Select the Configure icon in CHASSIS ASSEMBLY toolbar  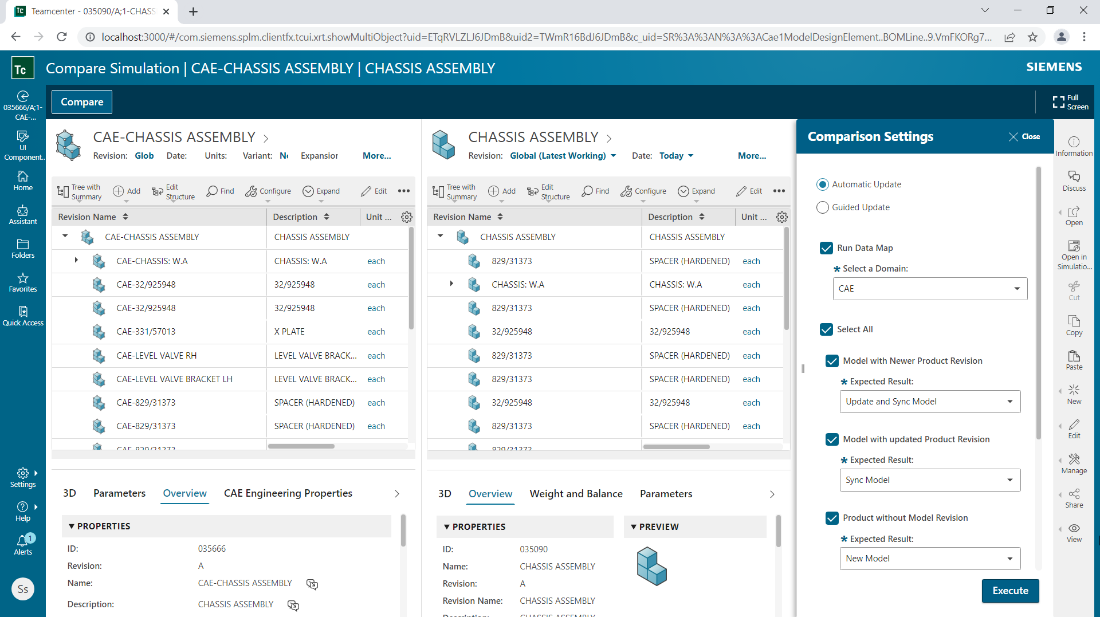click(x=642, y=190)
